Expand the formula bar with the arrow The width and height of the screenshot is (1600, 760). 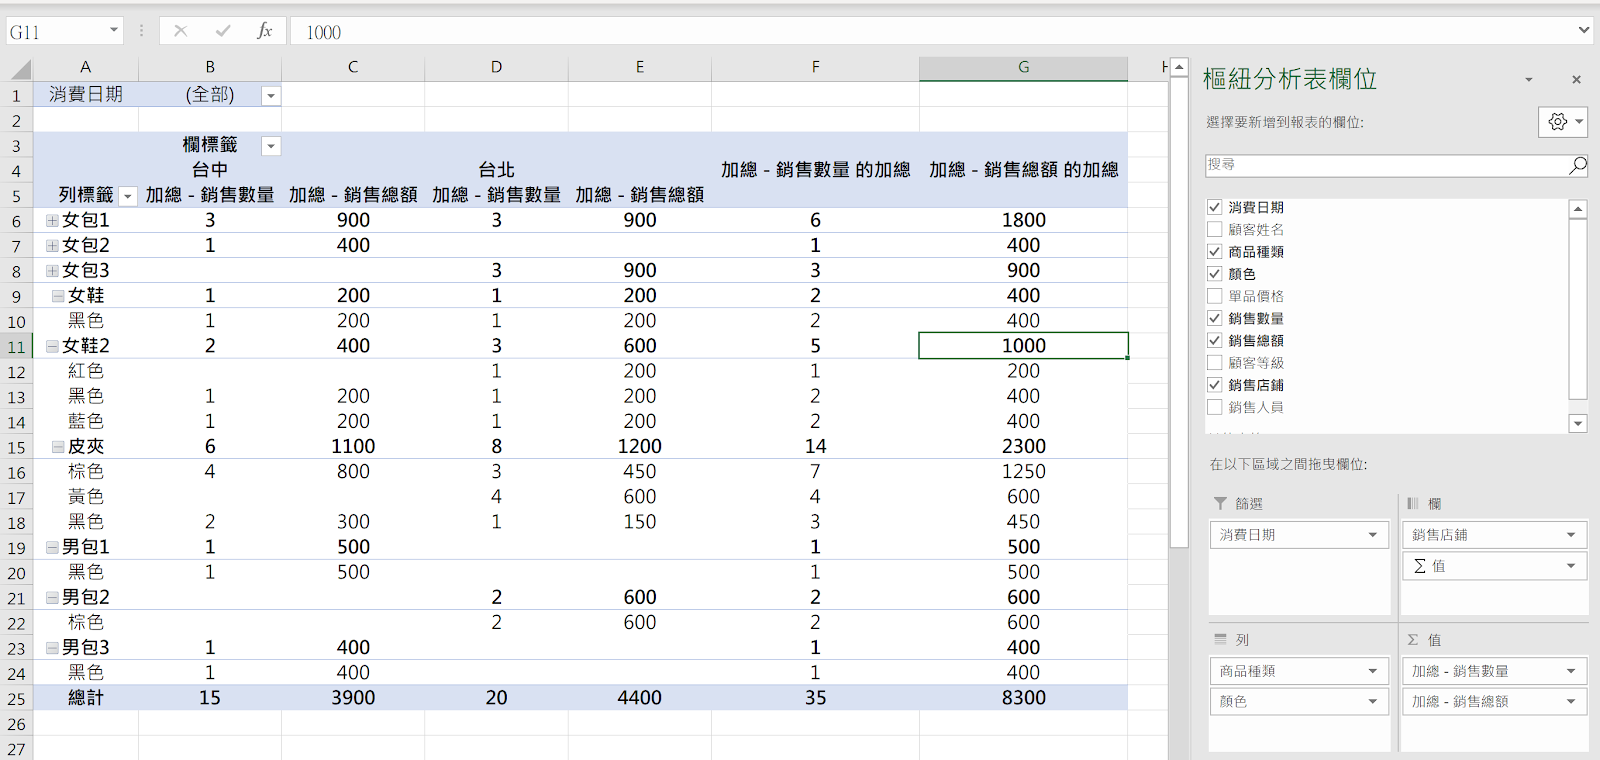[1584, 31]
